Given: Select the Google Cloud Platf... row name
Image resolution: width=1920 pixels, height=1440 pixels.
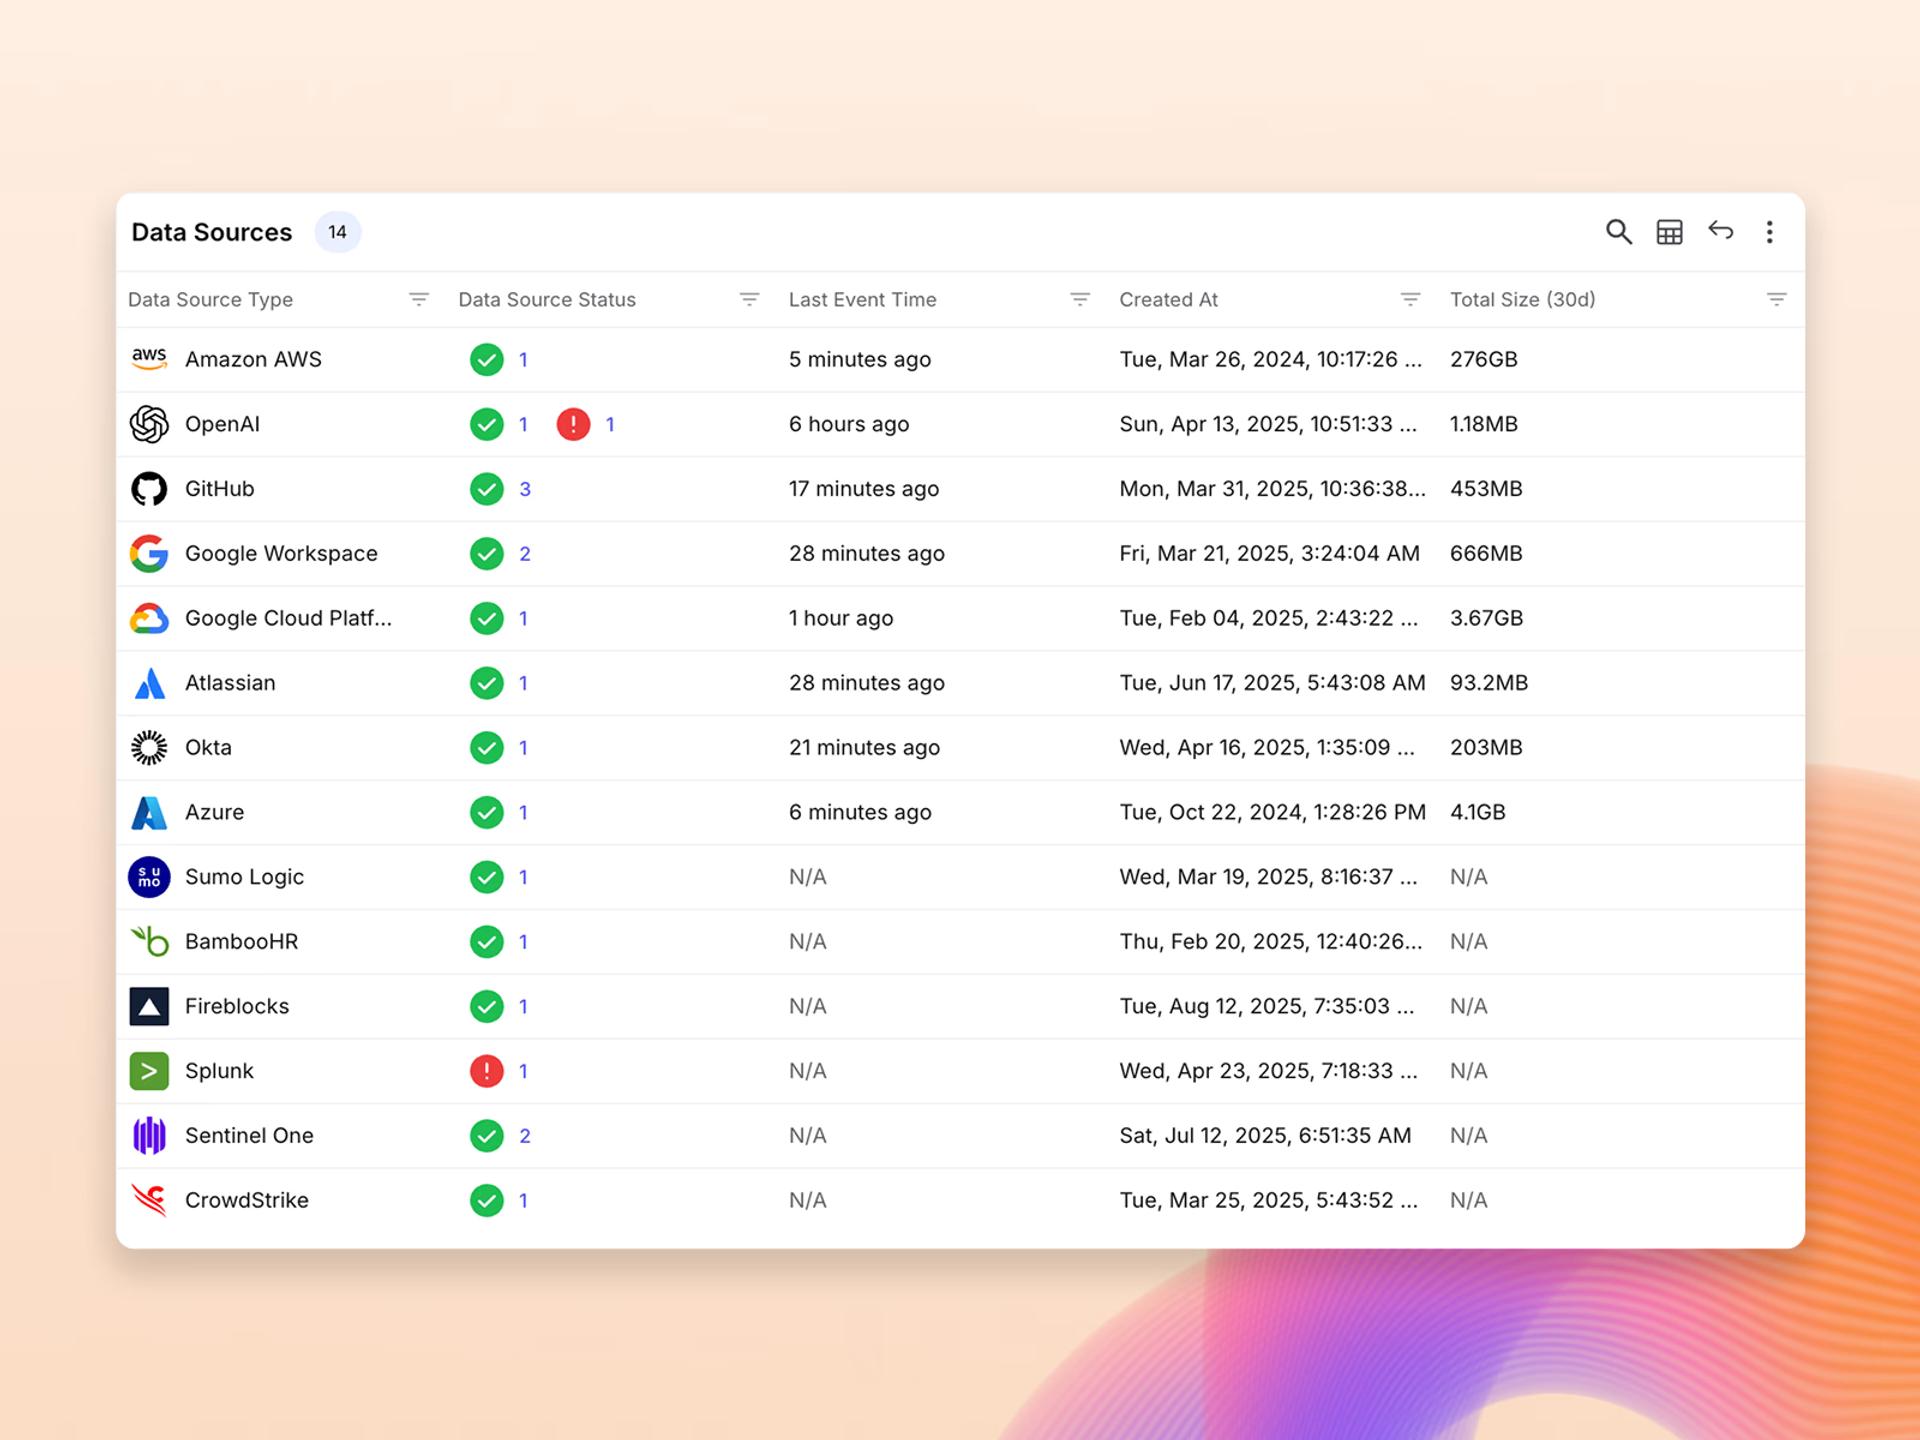Looking at the screenshot, I should click(288, 618).
